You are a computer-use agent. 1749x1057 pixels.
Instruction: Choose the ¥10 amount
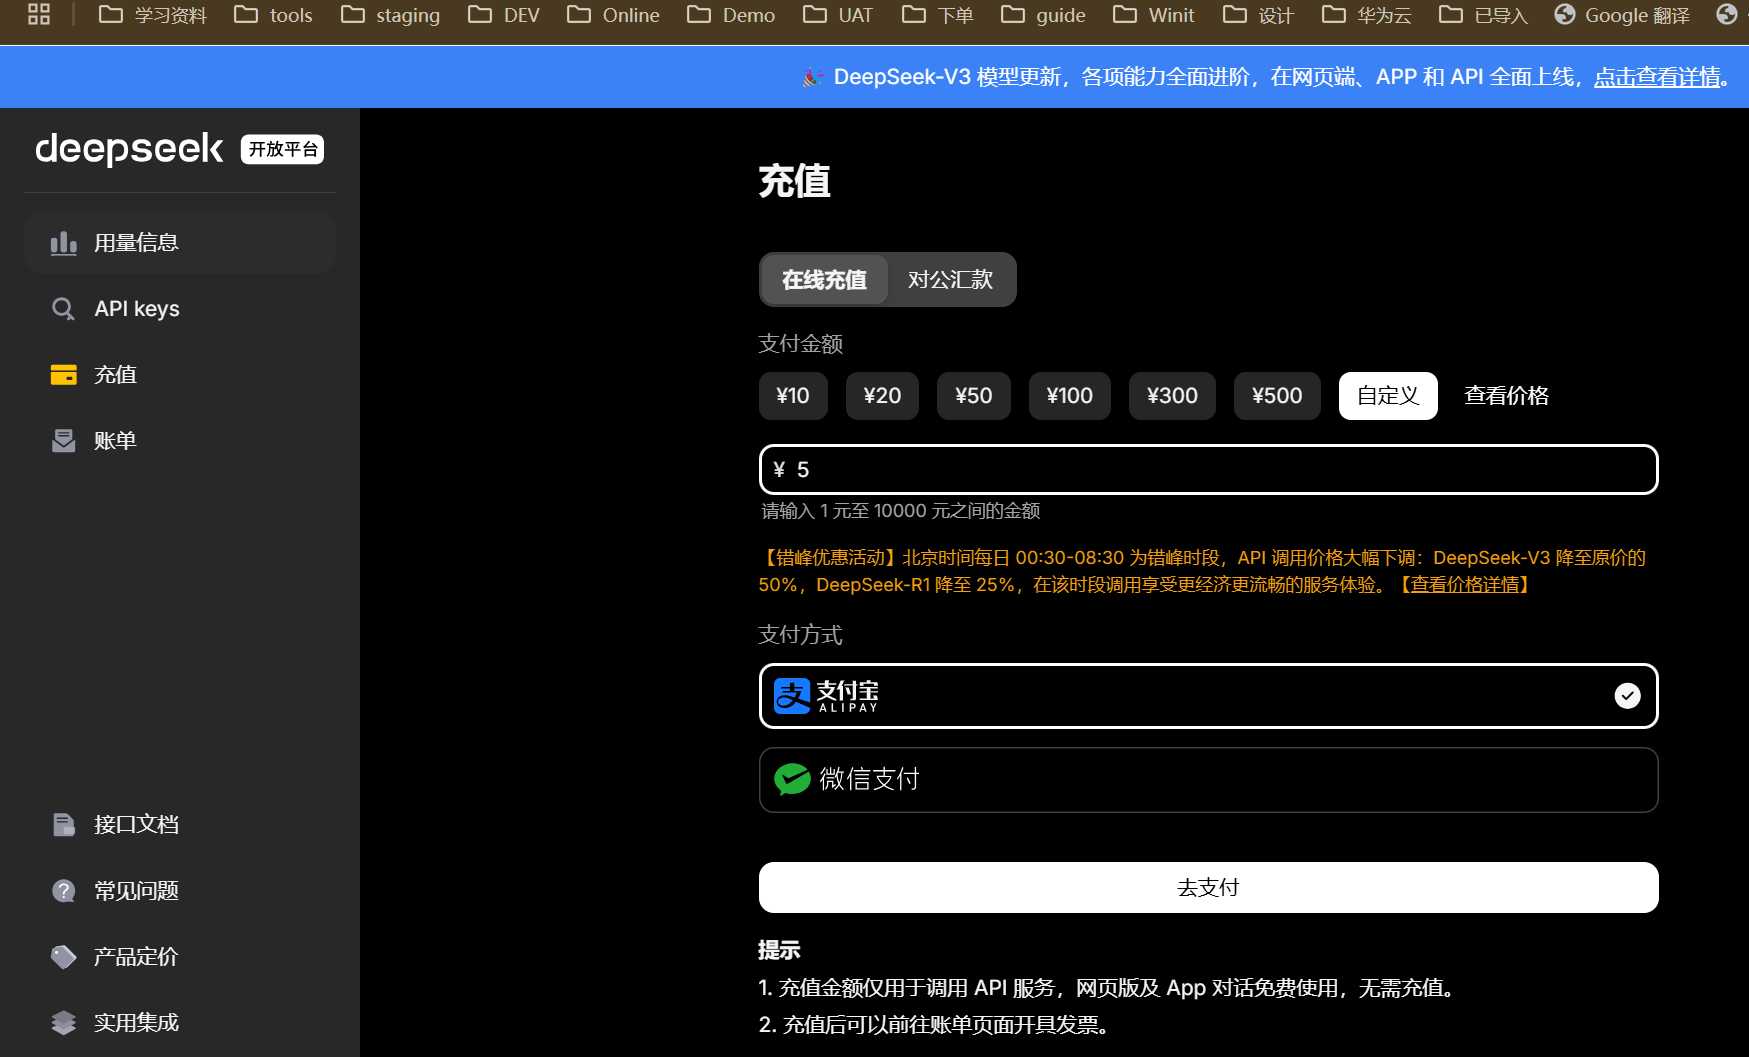tap(793, 396)
